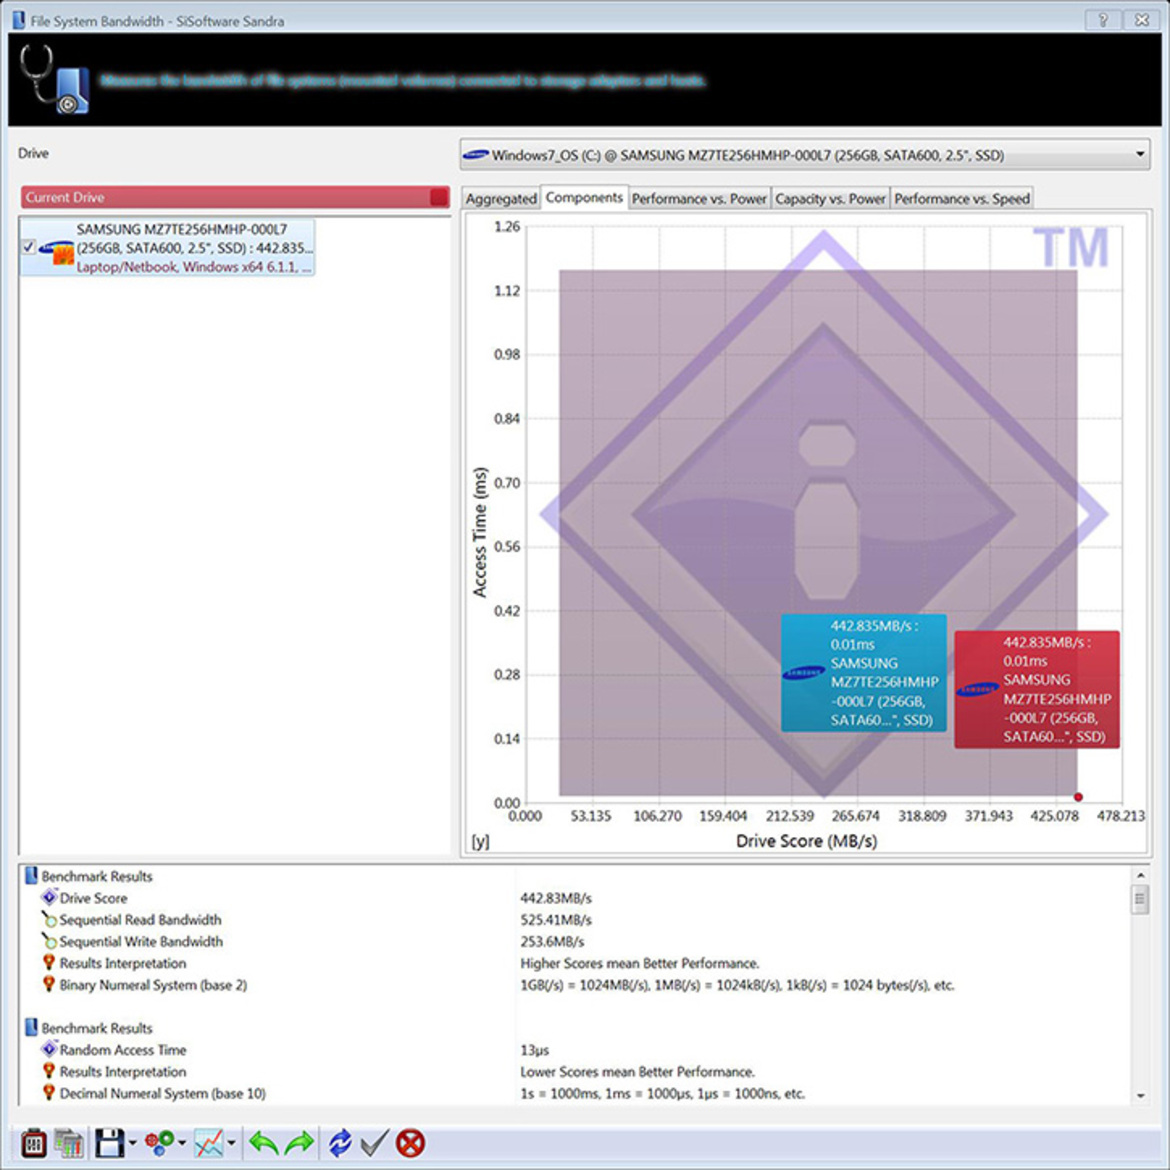Open the Capacity vs. Power tab
Screen dimensions: 1170x1170
(830, 198)
